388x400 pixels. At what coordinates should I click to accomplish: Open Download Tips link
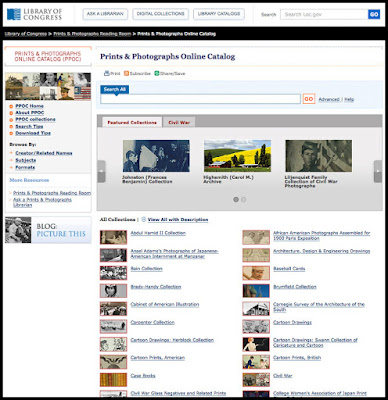pyautogui.click(x=33, y=133)
